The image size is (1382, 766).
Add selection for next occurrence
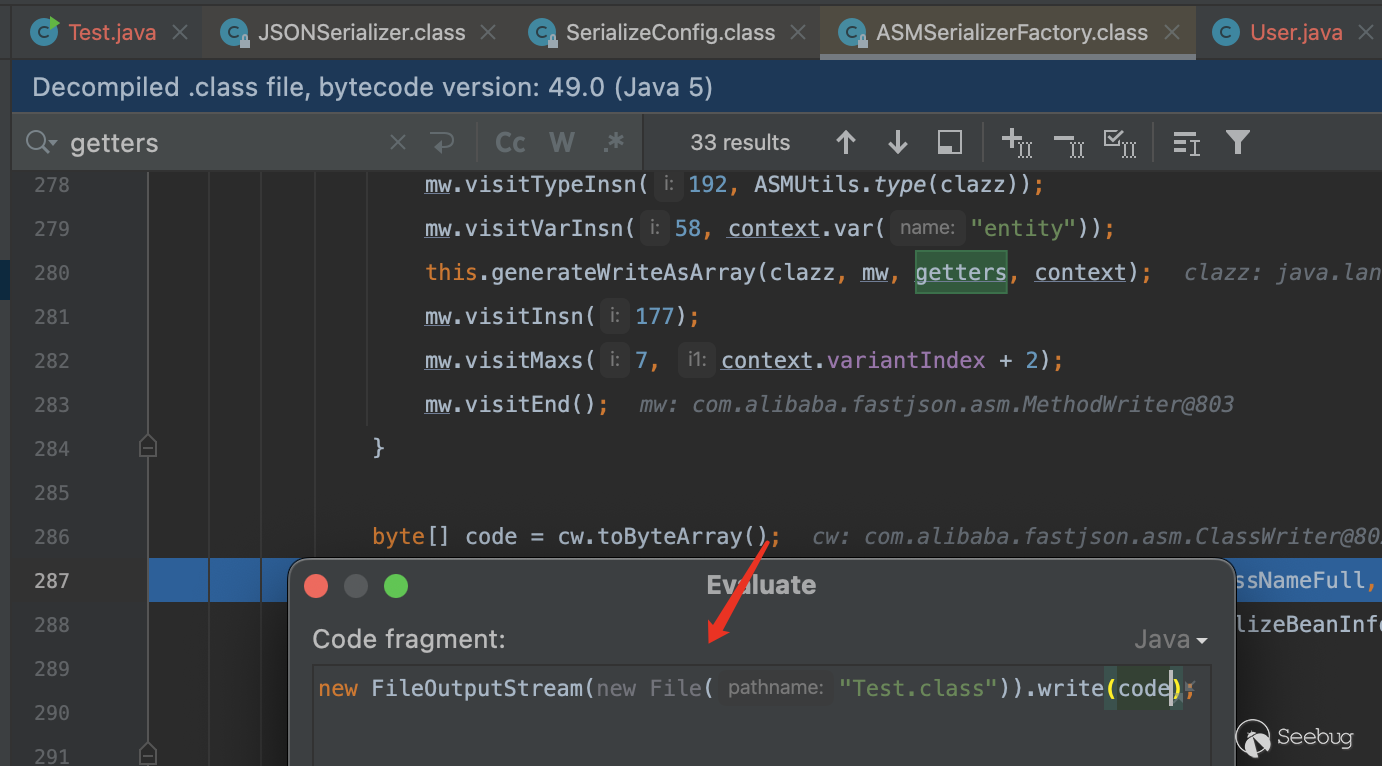tap(1016, 143)
